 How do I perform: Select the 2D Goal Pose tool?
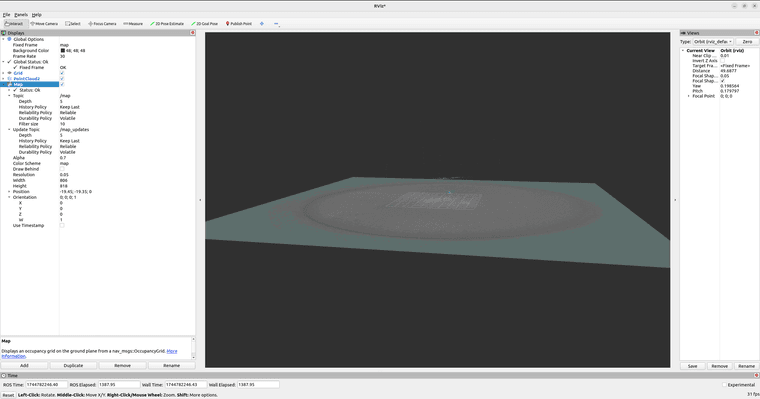(205, 23)
